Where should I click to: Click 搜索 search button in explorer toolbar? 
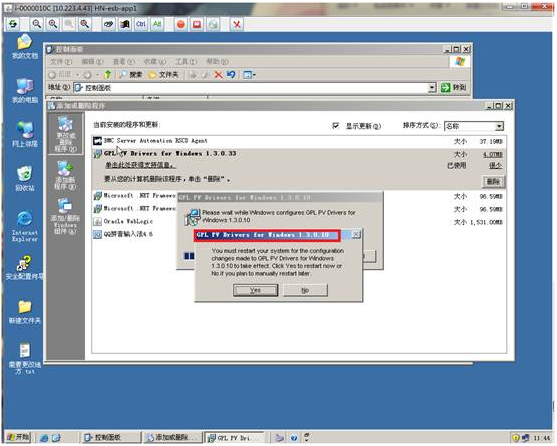tap(131, 75)
